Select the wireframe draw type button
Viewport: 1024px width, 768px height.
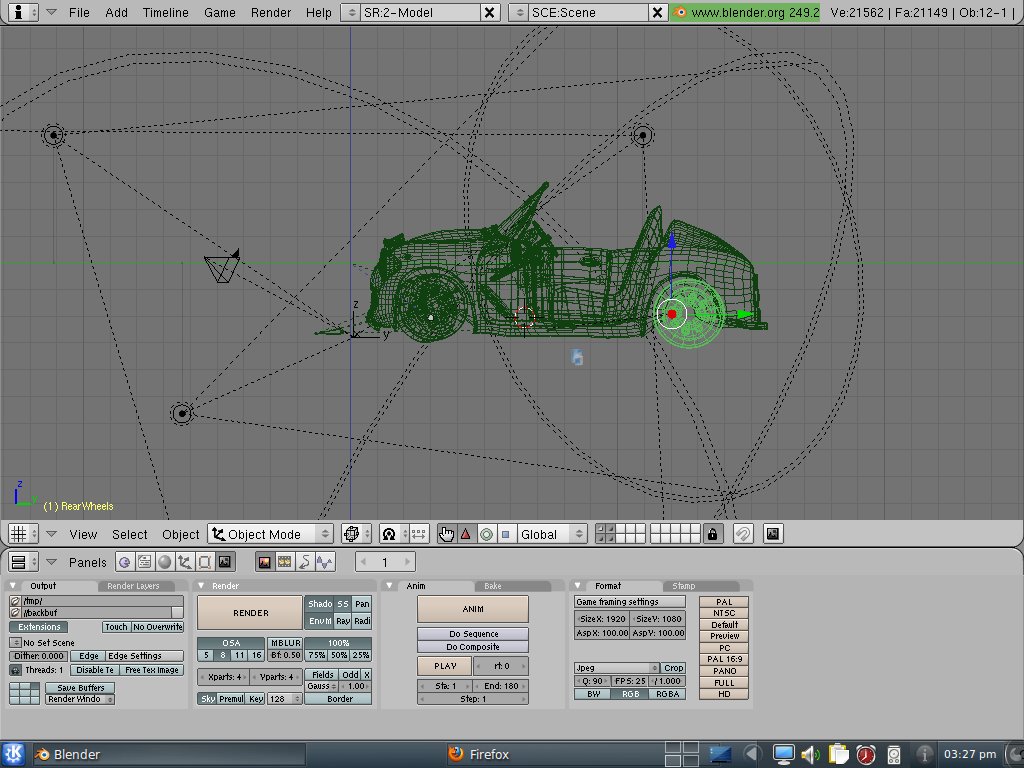(357, 534)
